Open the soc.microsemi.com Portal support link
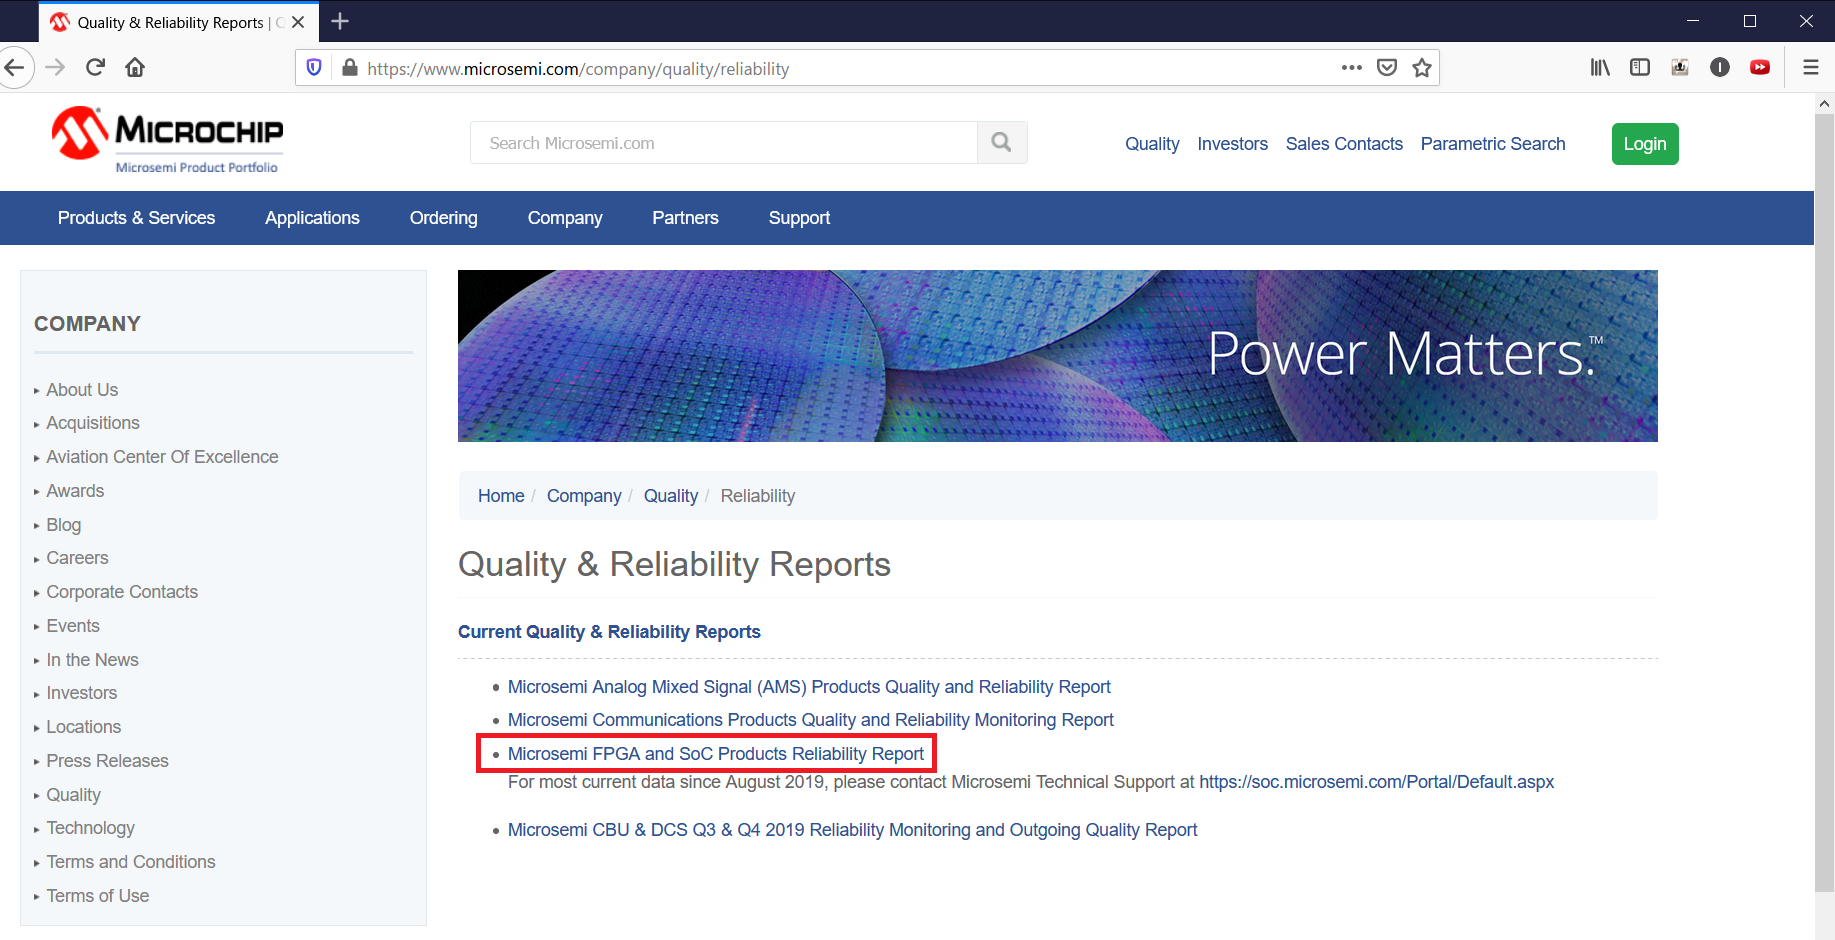 pyautogui.click(x=1377, y=782)
